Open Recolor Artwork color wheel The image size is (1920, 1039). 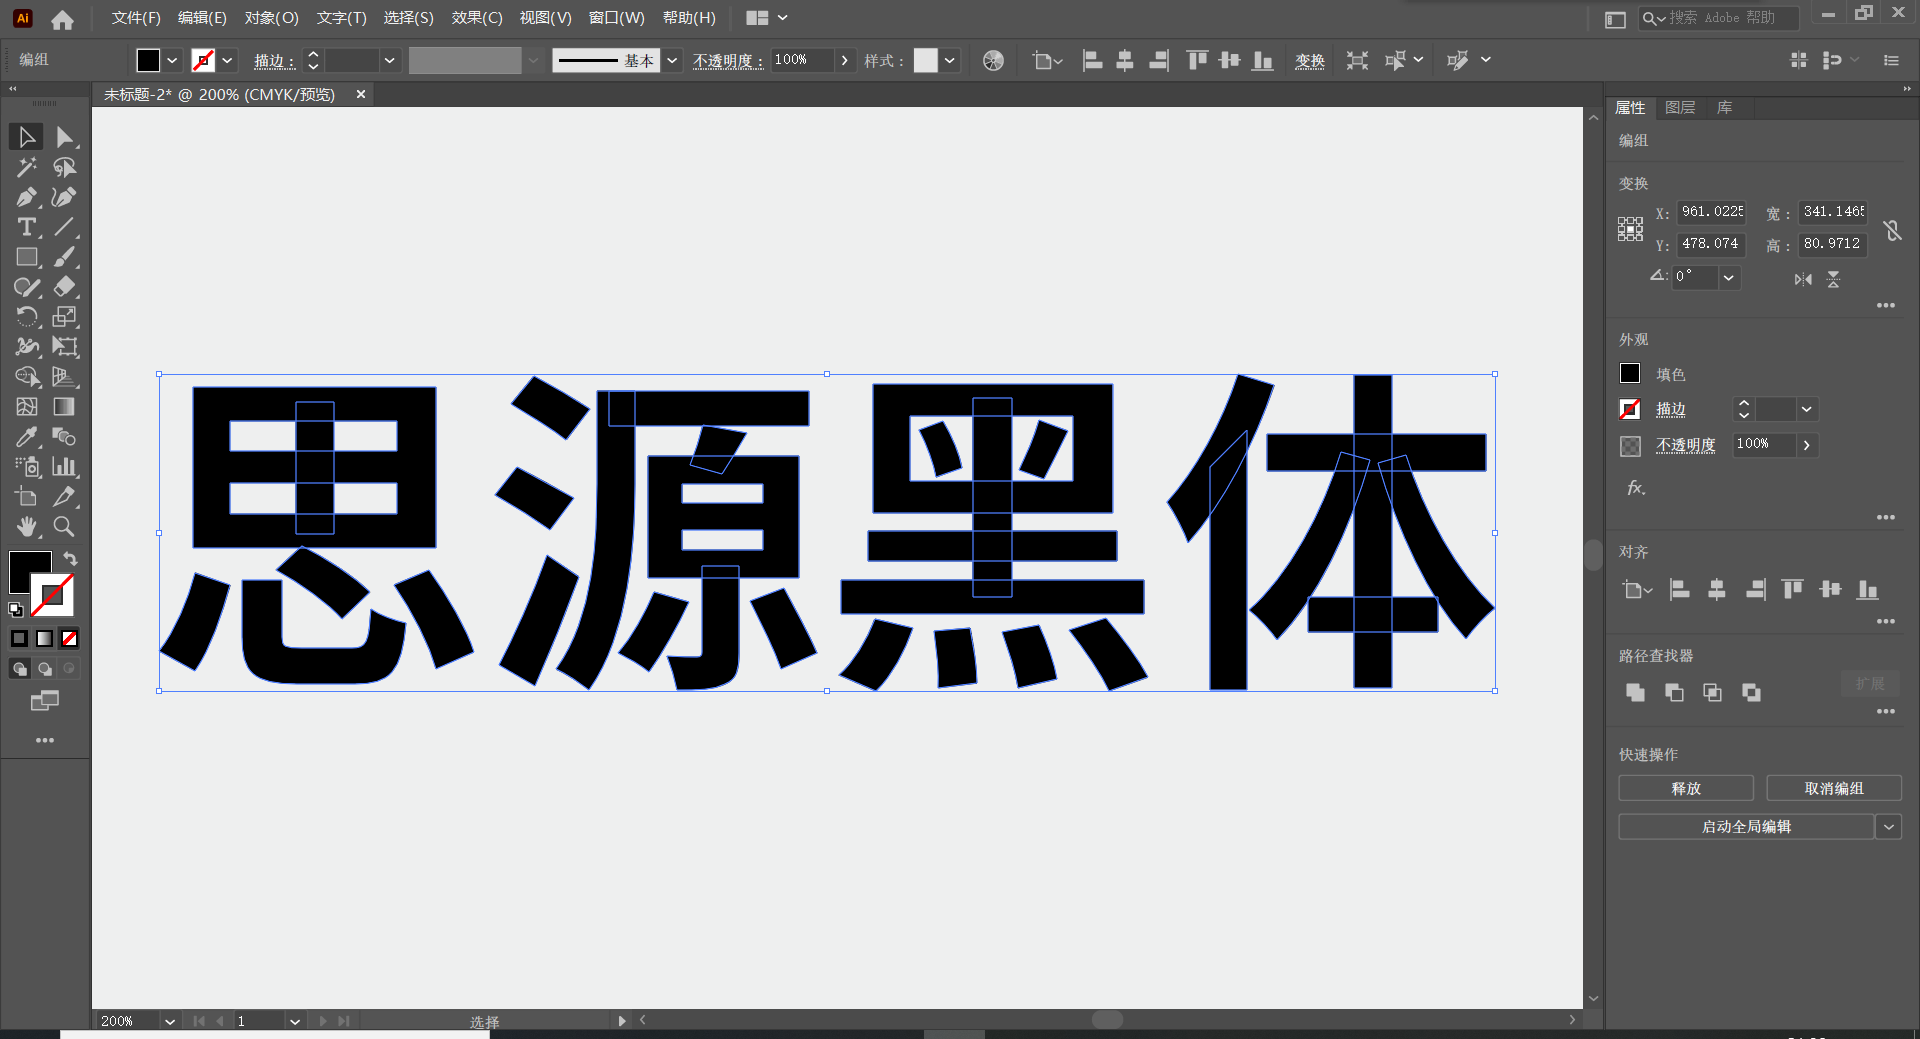coord(993,60)
